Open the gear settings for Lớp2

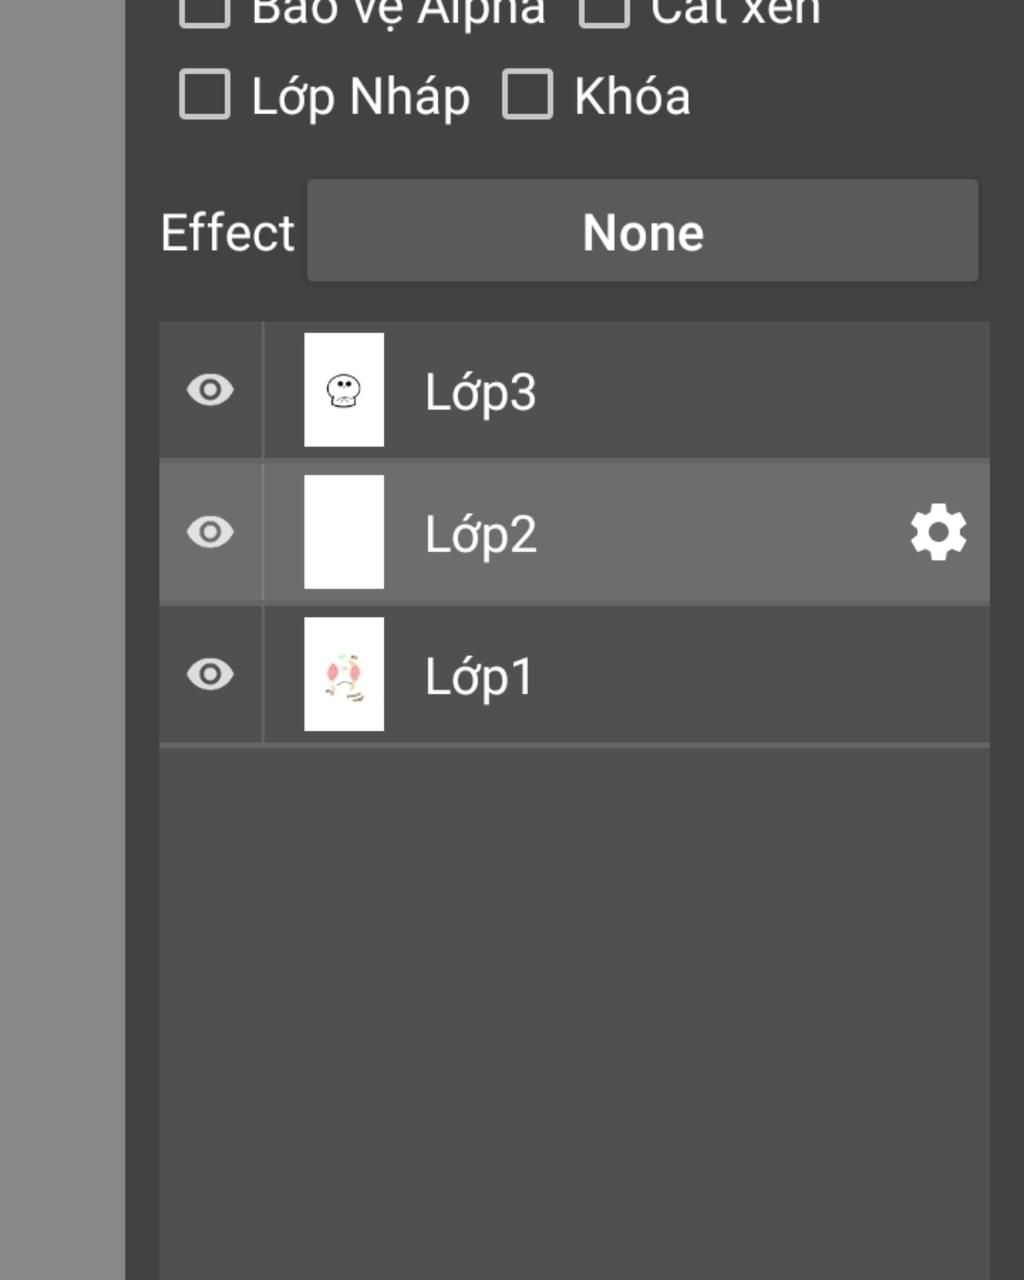[x=938, y=533]
